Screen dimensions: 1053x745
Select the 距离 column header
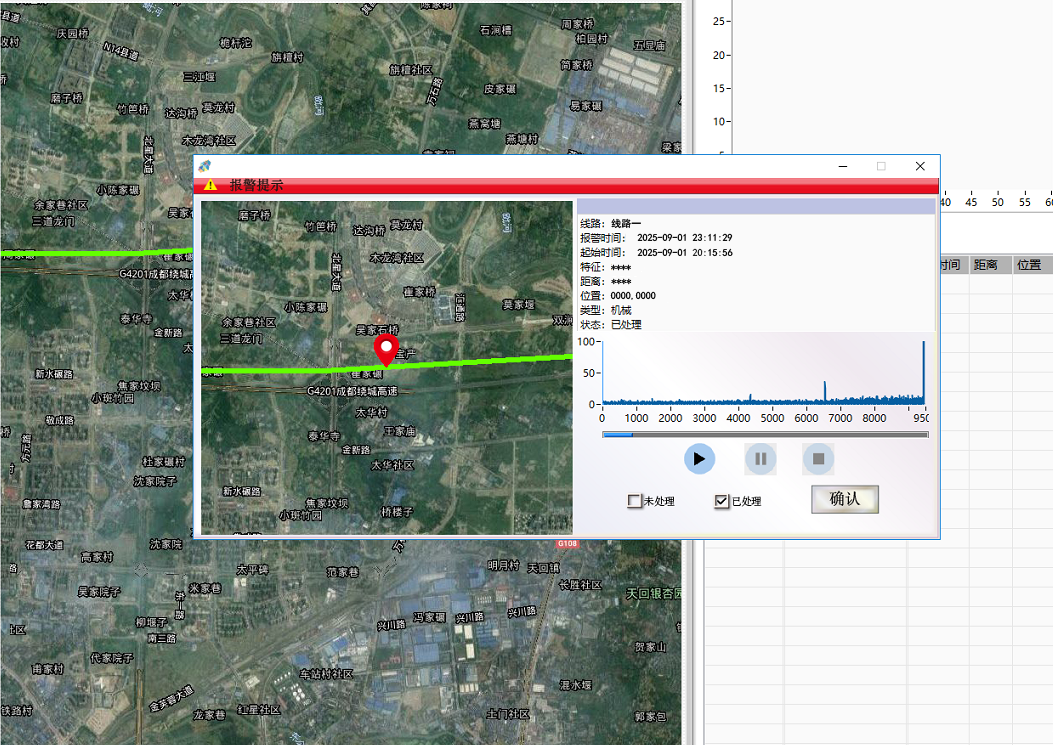point(985,265)
